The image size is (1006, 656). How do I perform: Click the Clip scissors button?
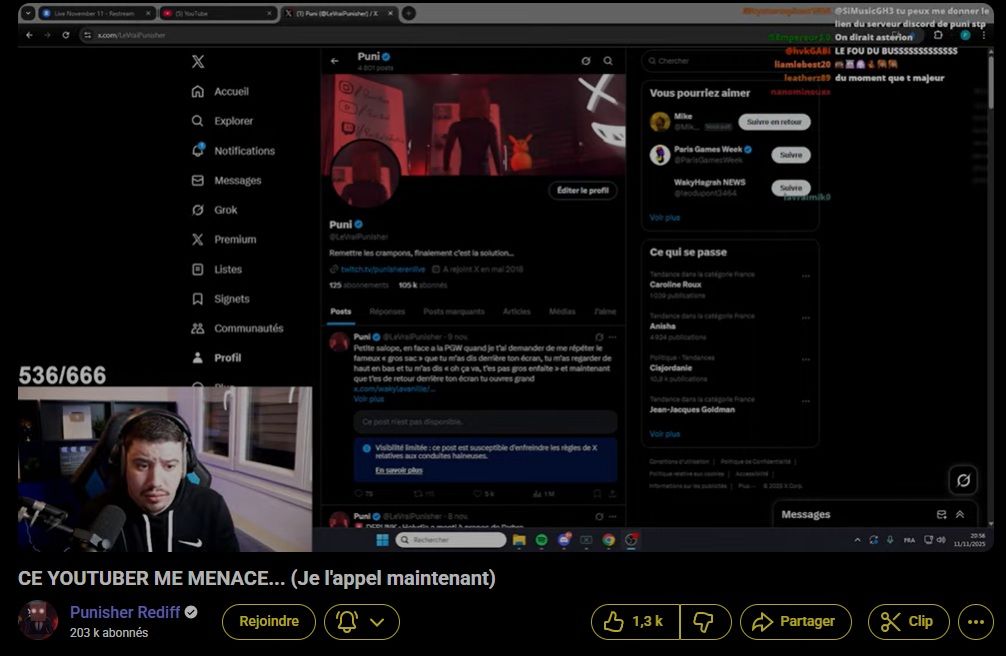point(908,622)
